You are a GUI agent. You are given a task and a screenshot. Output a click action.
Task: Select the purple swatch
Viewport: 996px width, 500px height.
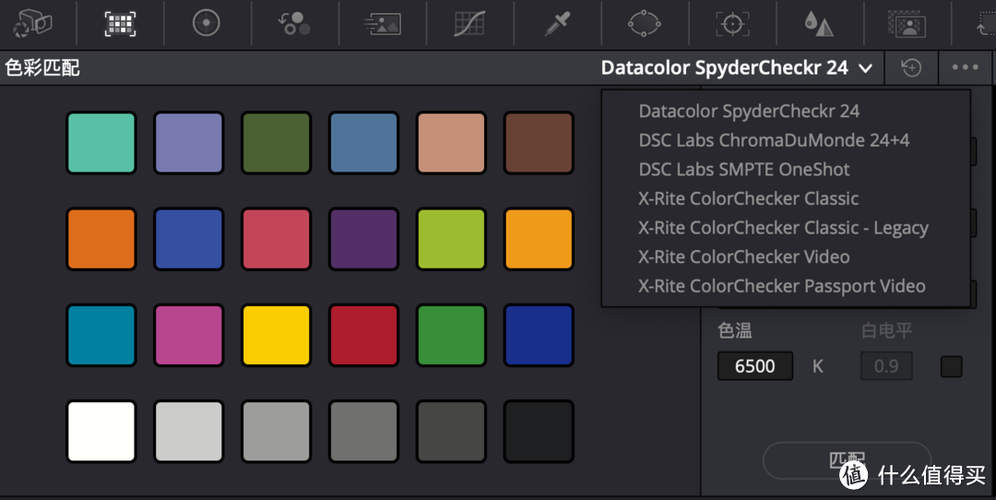pyautogui.click(x=363, y=239)
